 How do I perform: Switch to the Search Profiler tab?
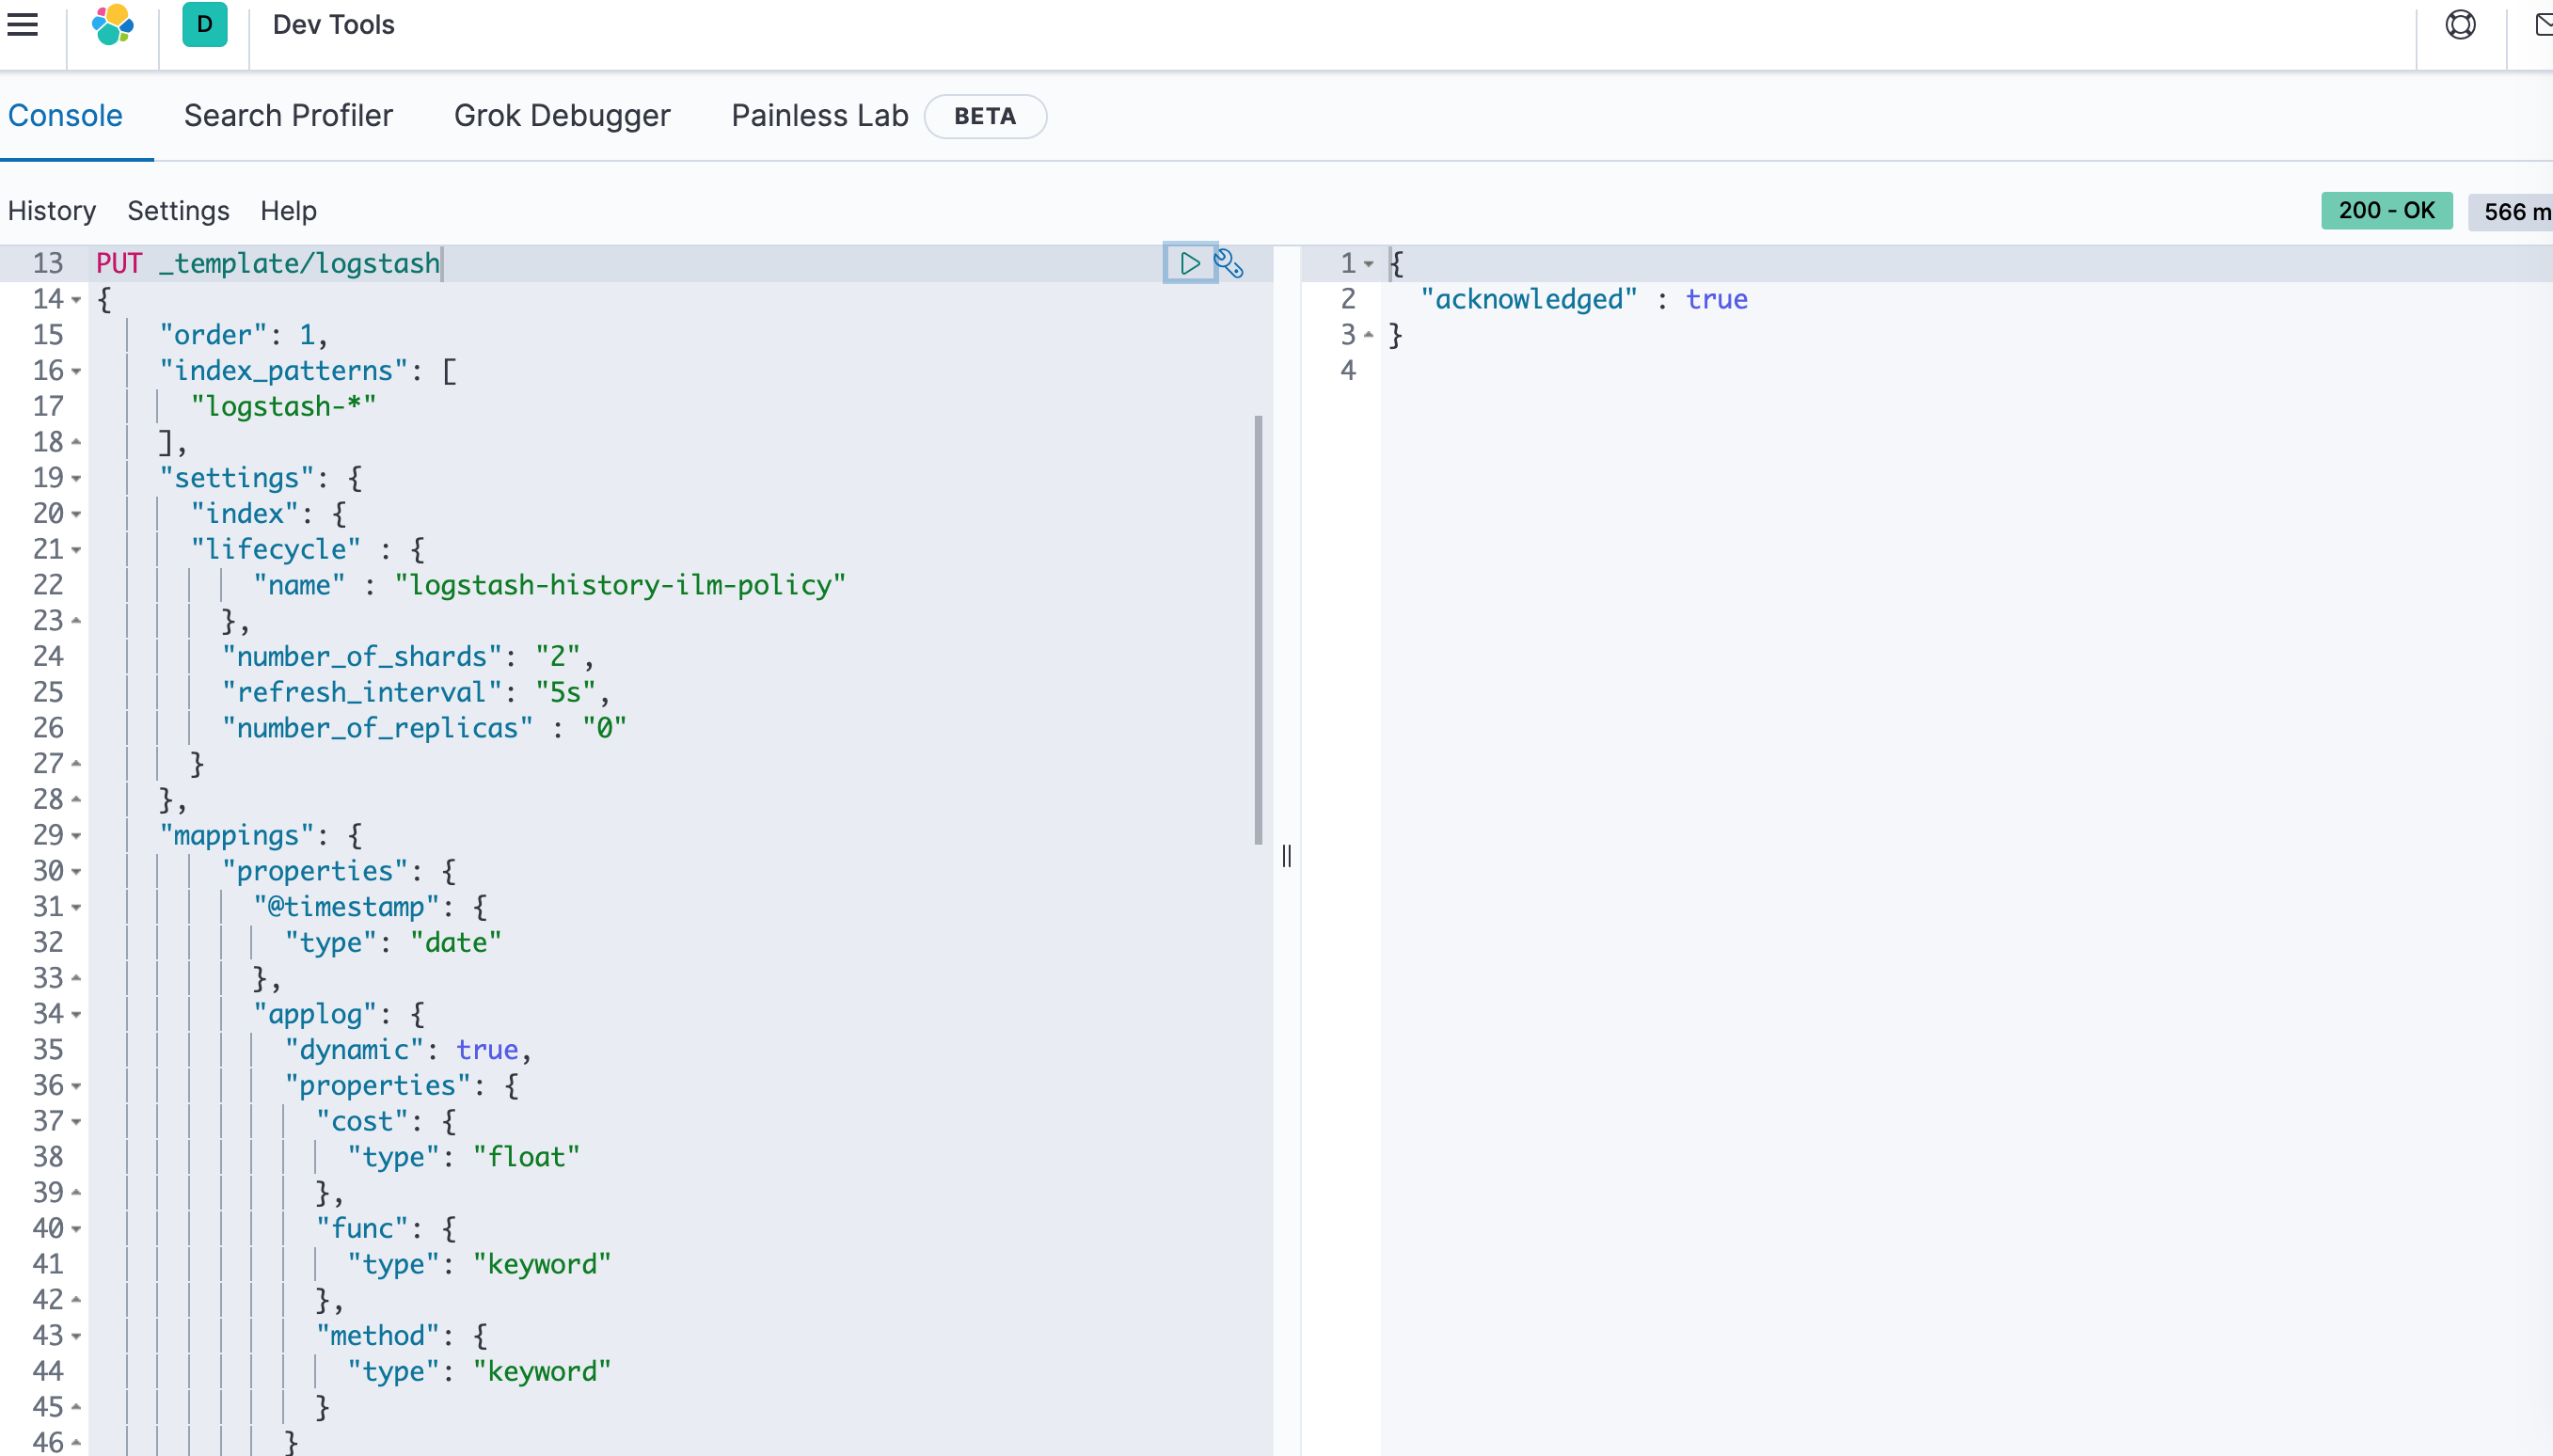[x=288, y=116]
